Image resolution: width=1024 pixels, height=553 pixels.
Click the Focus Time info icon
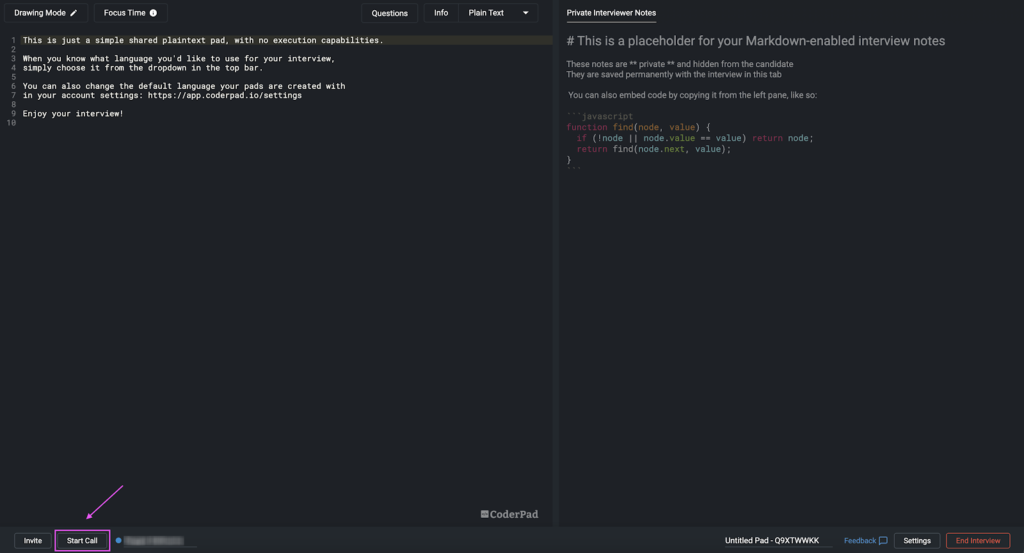click(x=153, y=13)
